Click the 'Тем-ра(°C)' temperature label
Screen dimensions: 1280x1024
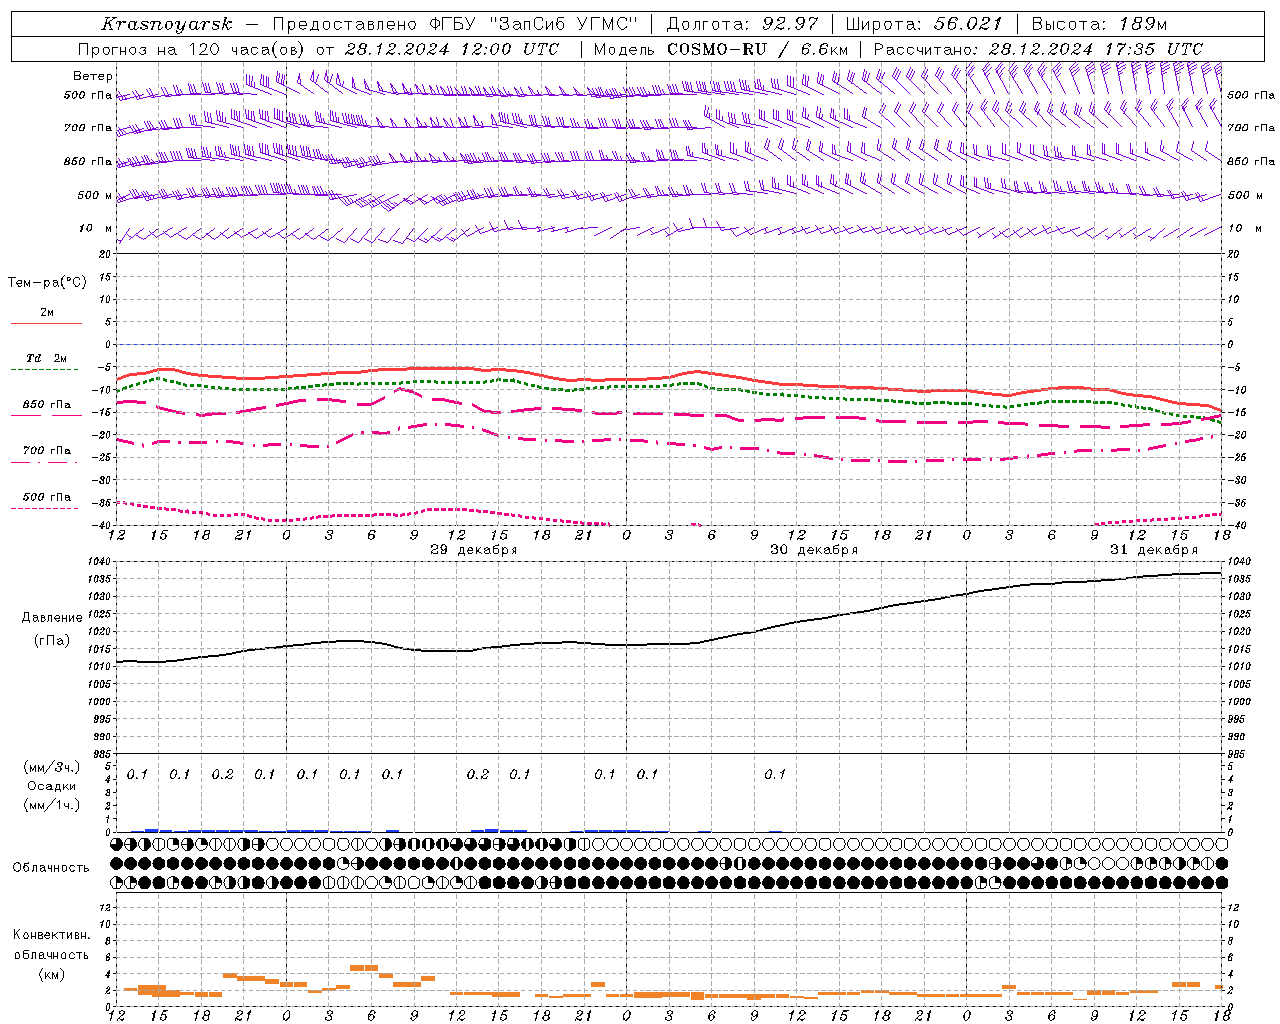click(47, 282)
